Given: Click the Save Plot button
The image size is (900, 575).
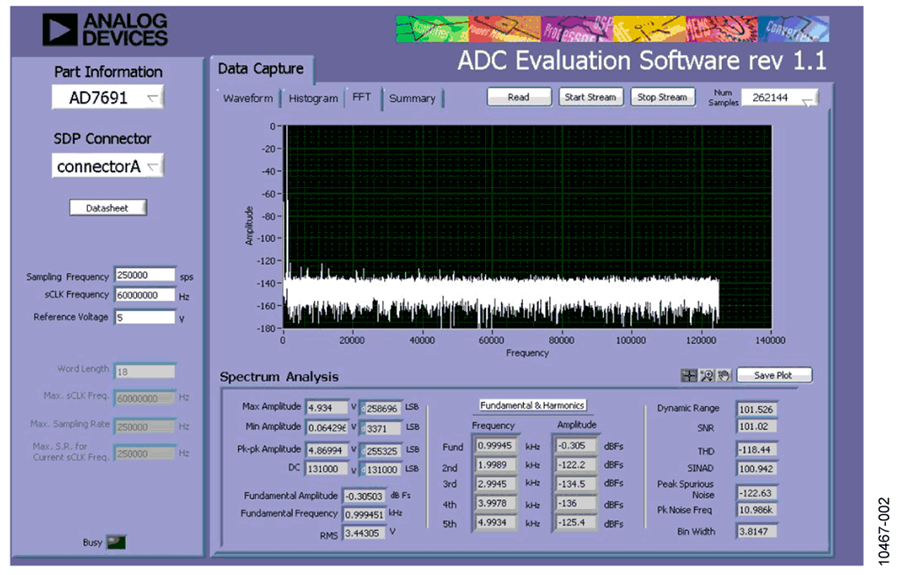Looking at the screenshot, I should 774,375.
